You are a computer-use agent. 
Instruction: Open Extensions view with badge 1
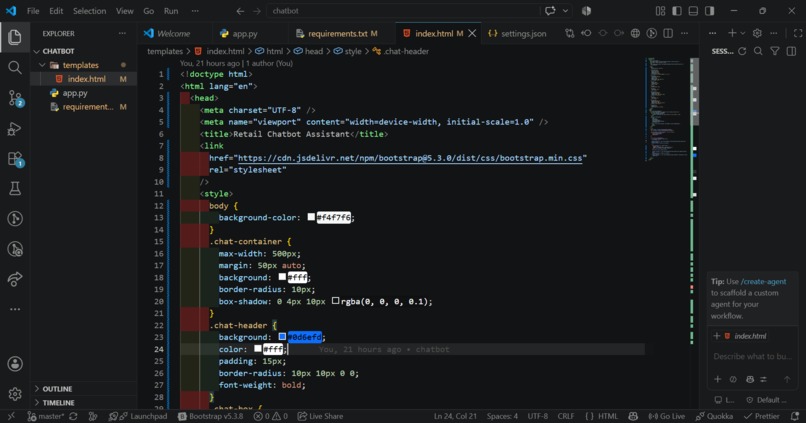(x=15, y=159)
